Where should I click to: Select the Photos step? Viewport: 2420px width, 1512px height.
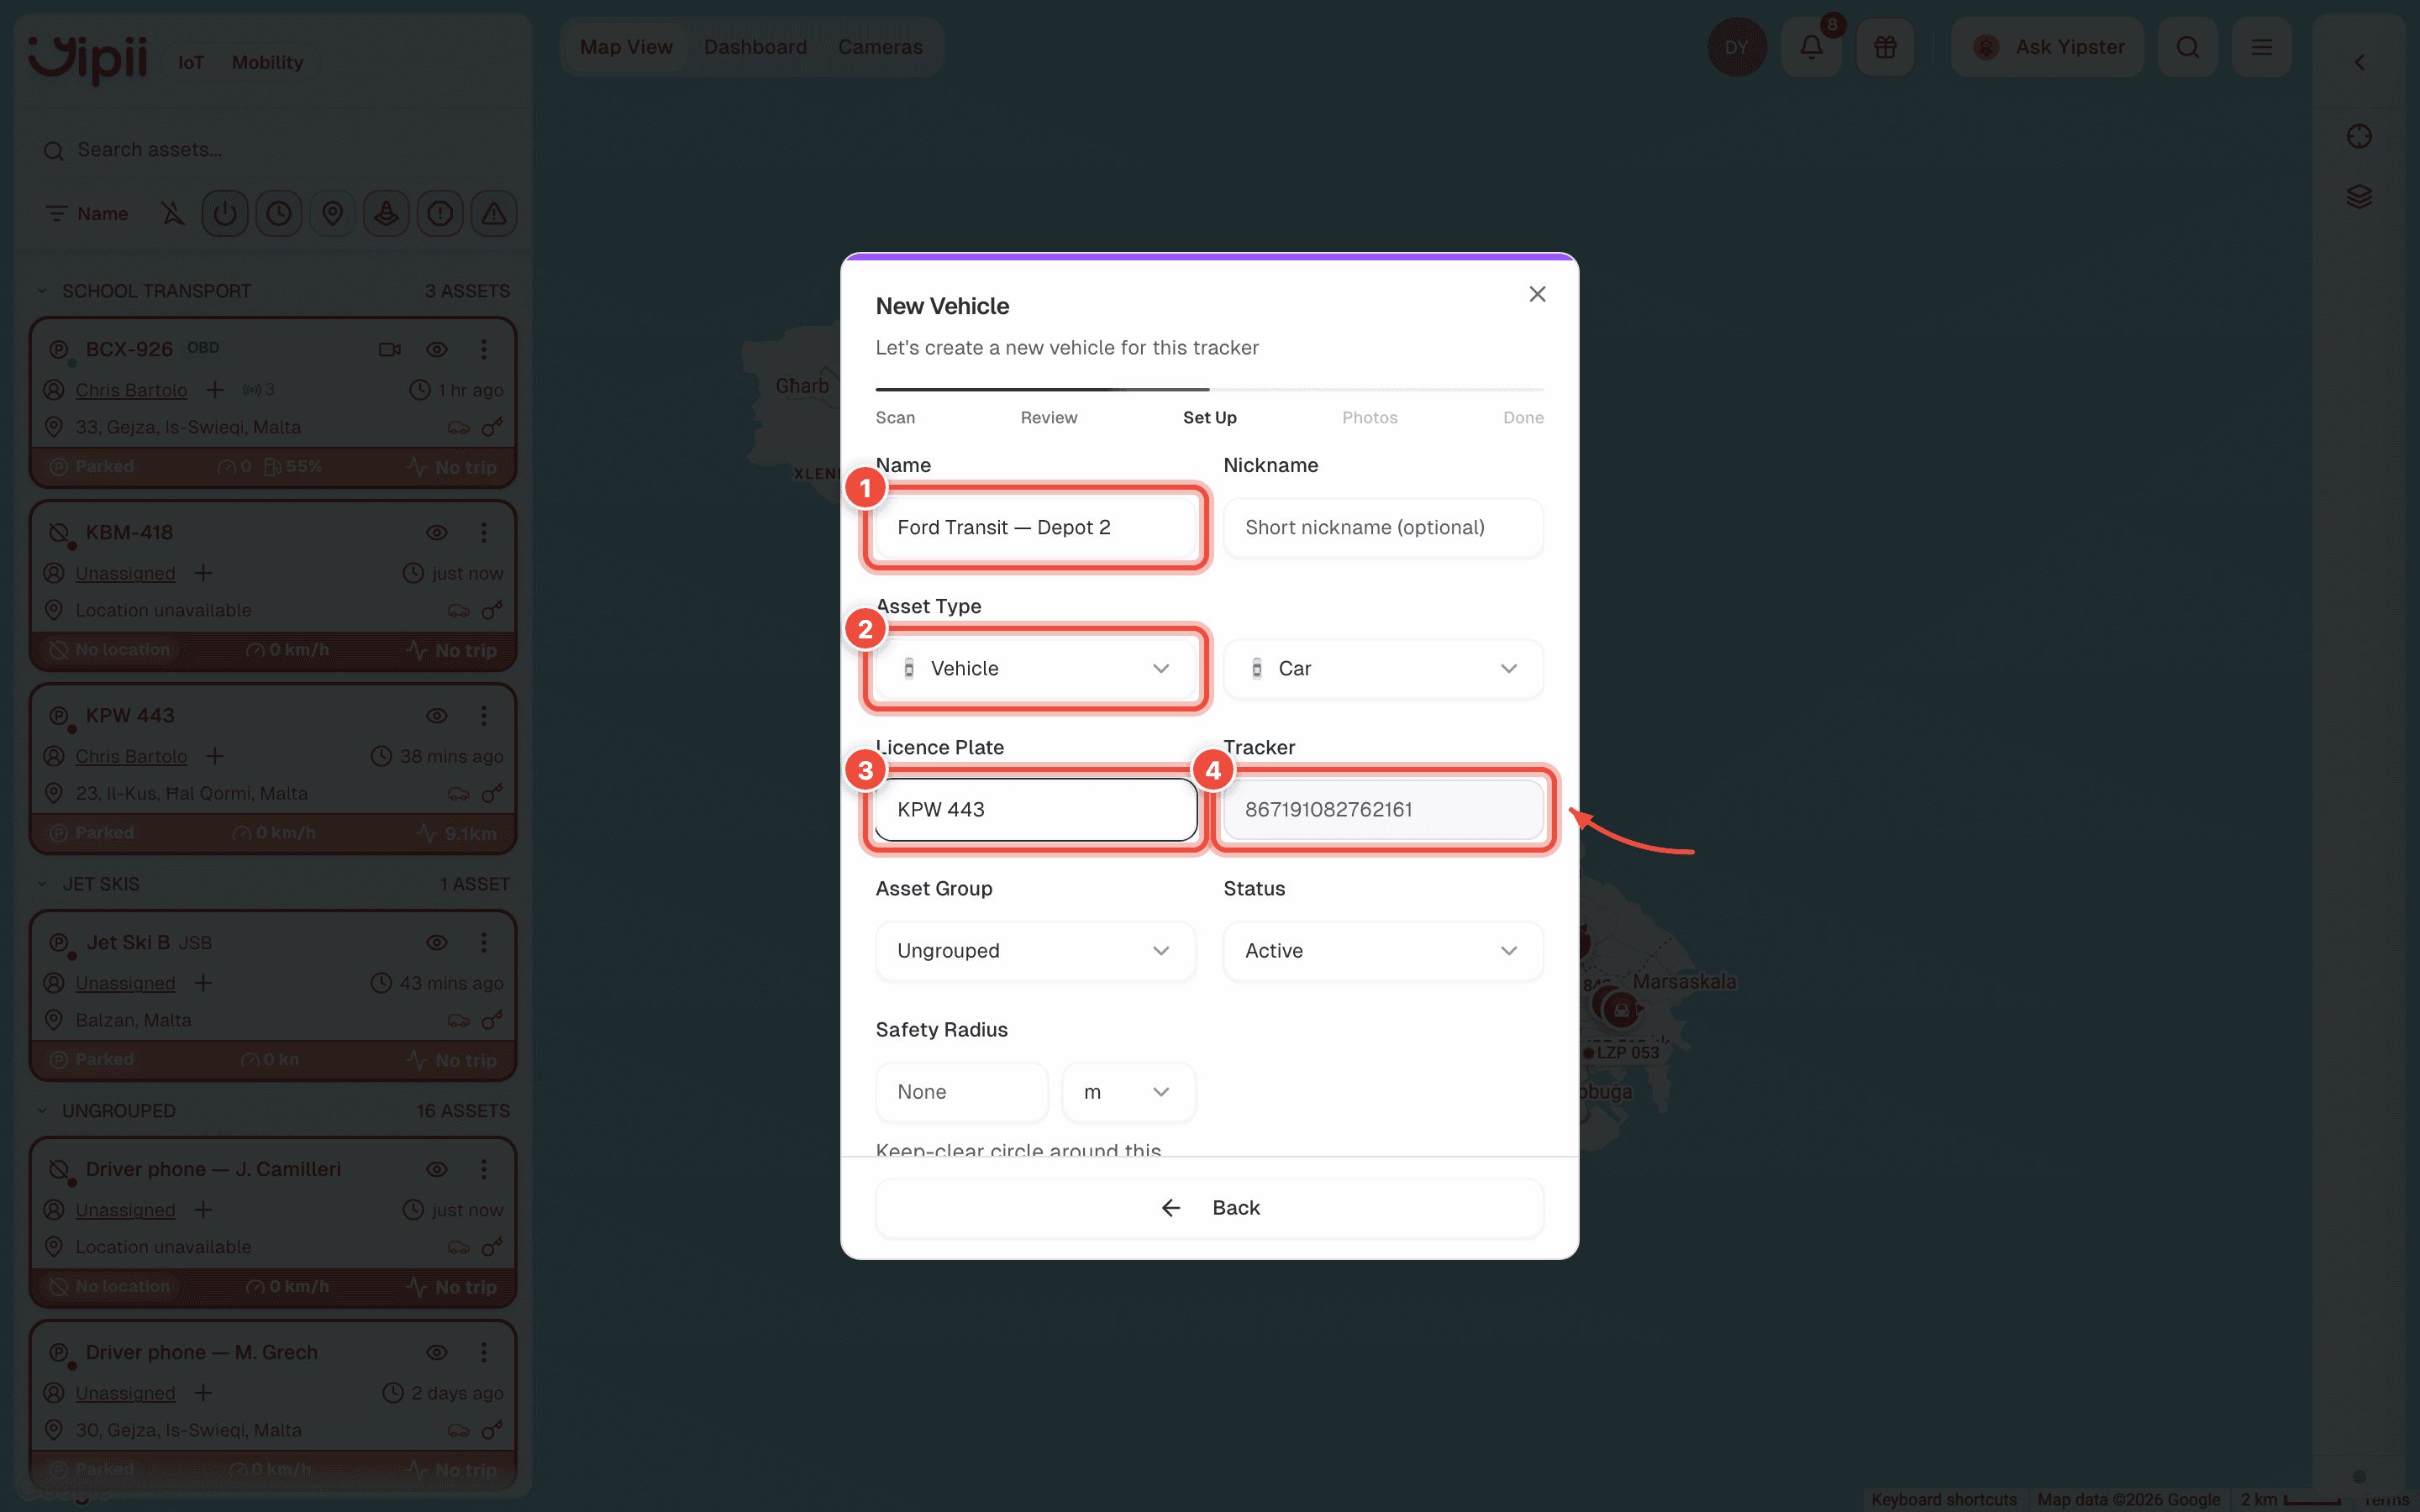1369,418
